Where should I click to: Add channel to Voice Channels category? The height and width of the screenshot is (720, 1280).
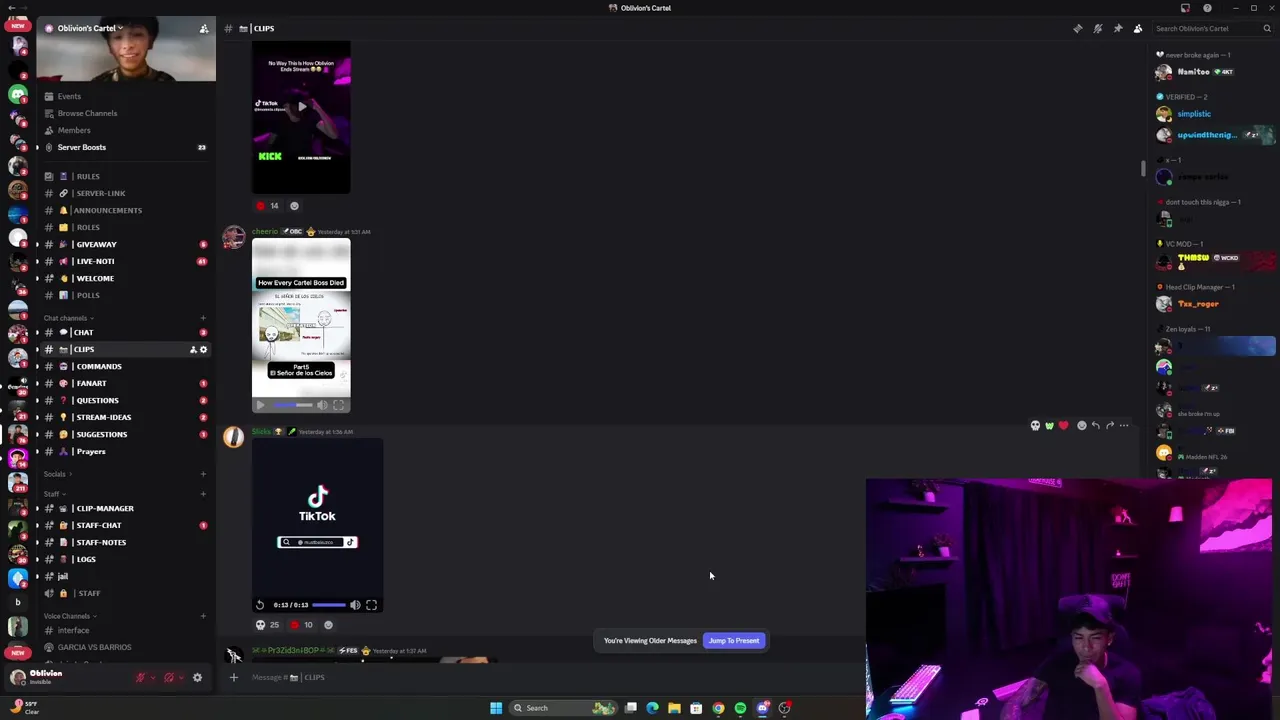click(203, 616)
